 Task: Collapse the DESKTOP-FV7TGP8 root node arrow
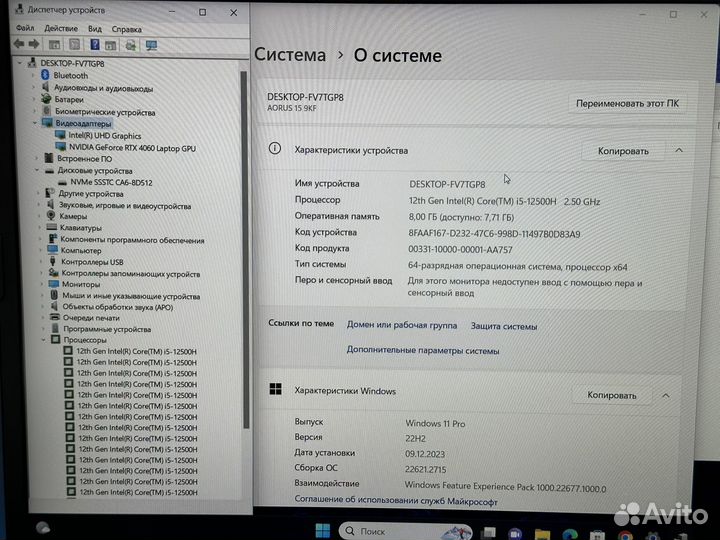pos(19,62)
